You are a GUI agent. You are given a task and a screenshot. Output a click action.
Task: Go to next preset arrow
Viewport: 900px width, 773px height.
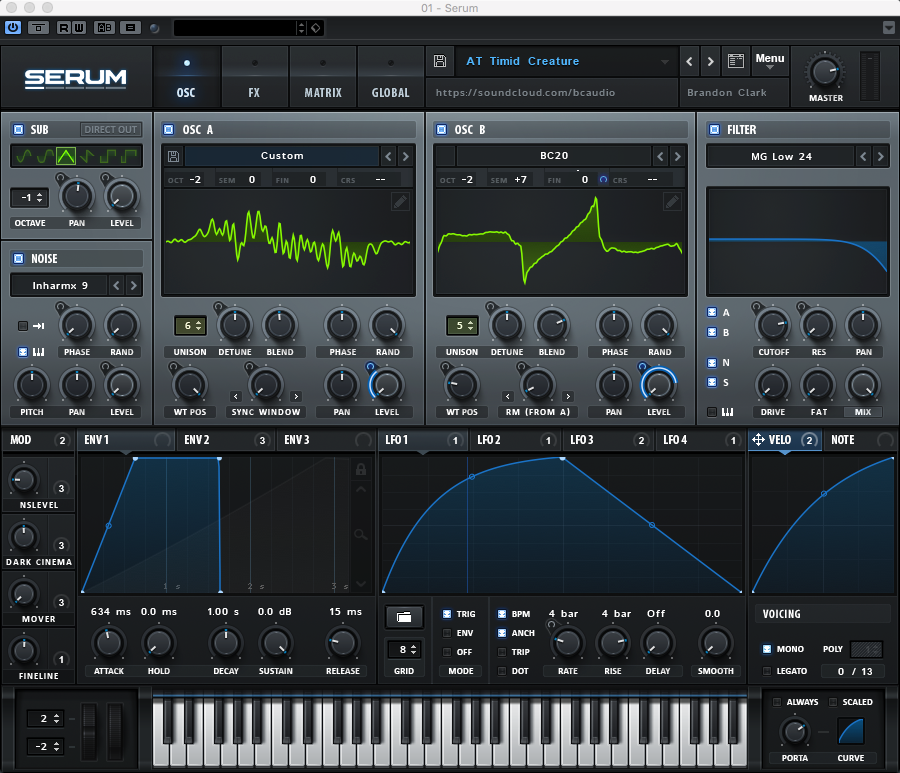711,61
